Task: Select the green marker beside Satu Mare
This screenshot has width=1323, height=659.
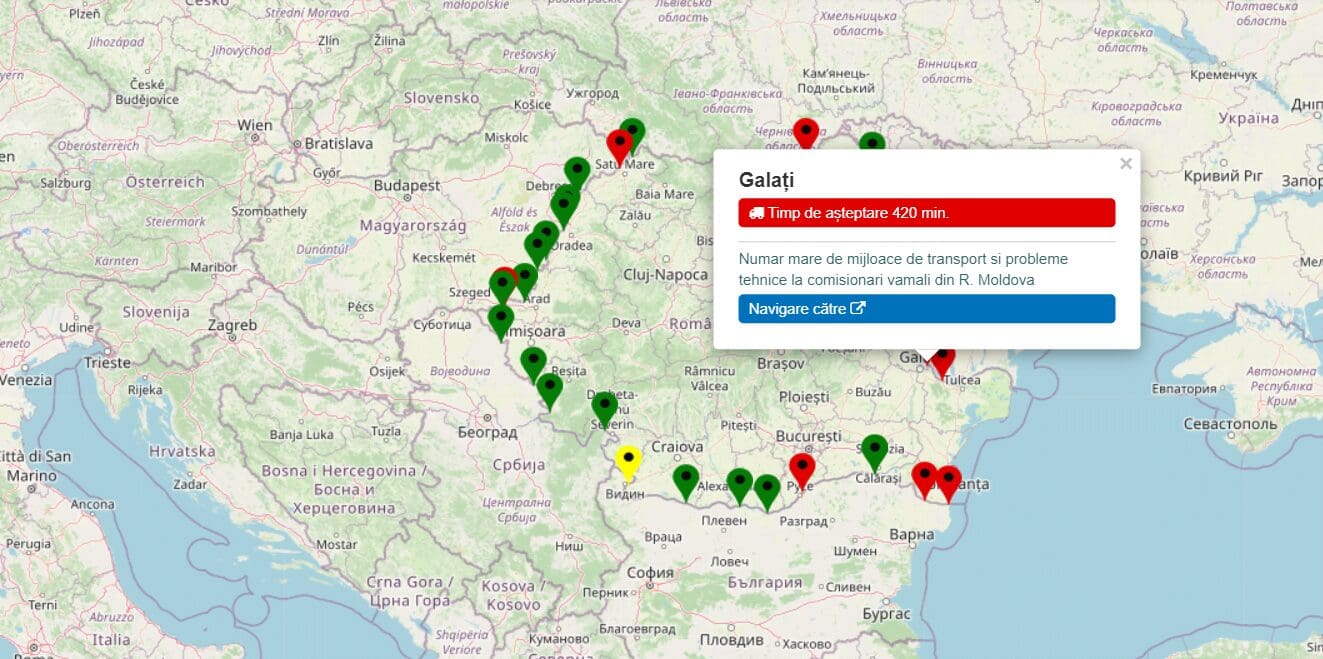Action: (x=633, y=131)
